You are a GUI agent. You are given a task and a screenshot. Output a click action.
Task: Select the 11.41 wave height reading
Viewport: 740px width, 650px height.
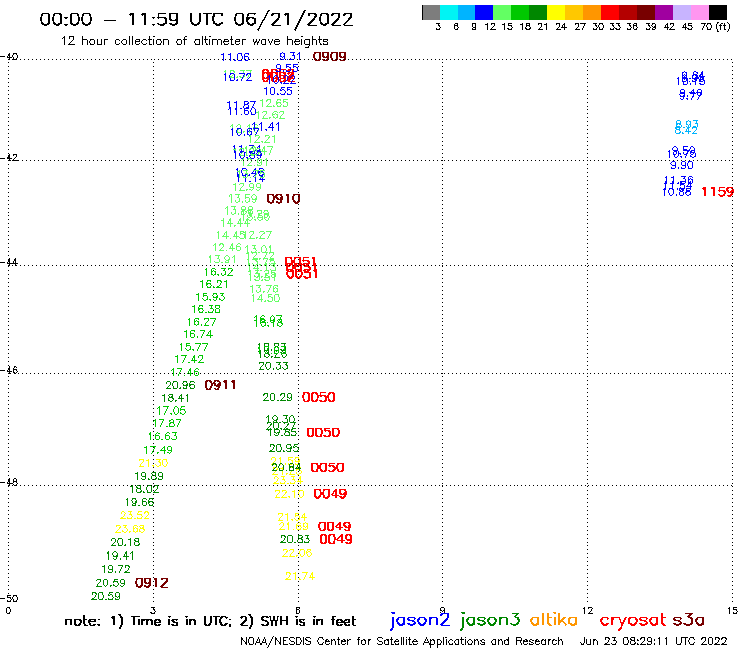point(266,127)
